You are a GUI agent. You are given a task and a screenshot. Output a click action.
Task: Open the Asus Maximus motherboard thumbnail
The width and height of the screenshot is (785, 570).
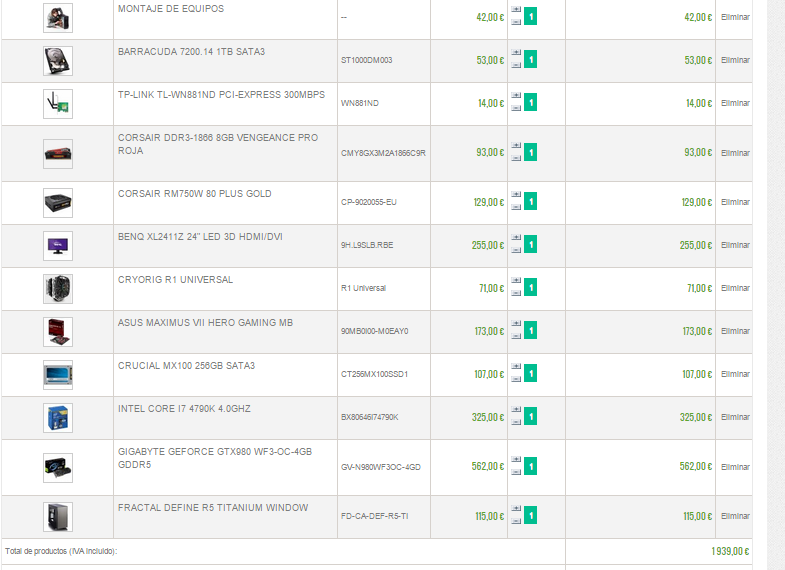tap(58, 332)
